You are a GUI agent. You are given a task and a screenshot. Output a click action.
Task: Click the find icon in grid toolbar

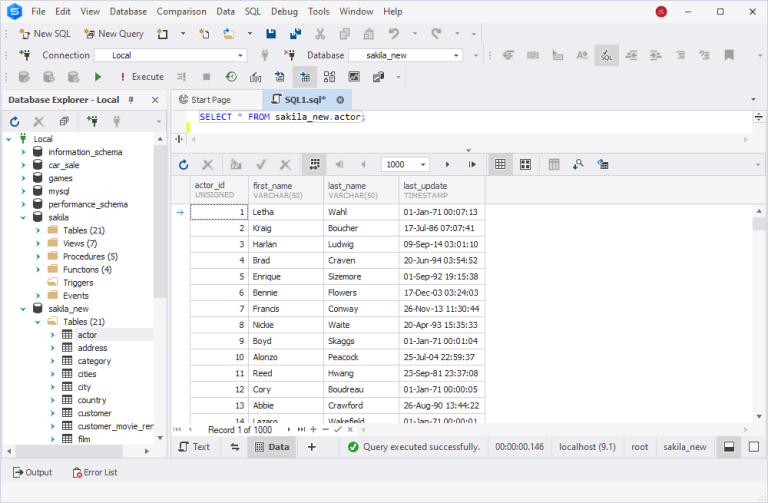tap(579, 164)
